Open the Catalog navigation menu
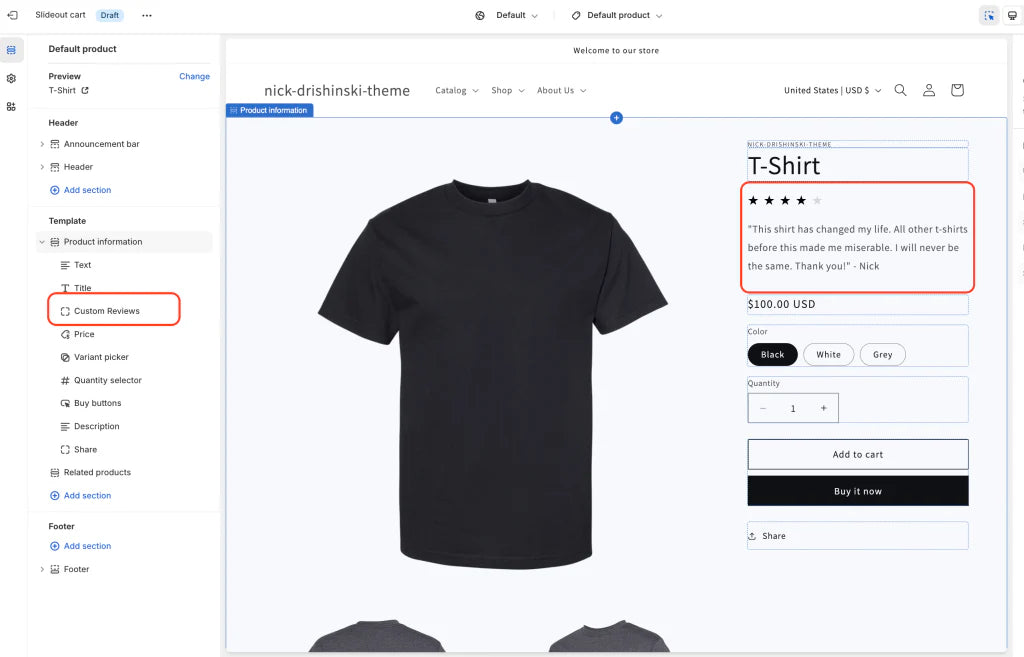Screen dimensions: 1024x657 click(456, 90)
